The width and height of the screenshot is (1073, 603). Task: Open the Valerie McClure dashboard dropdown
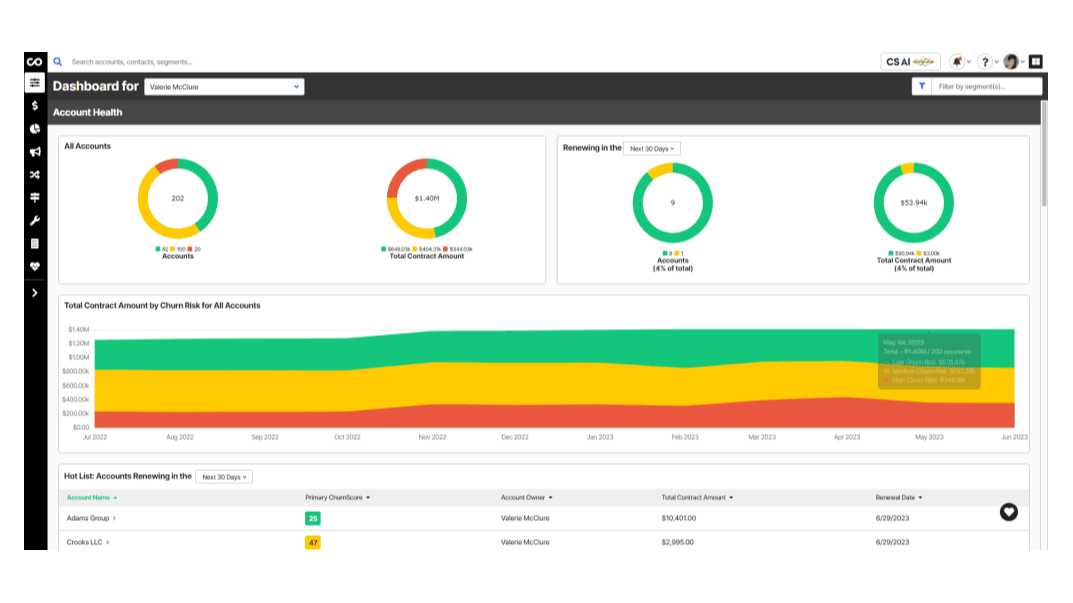click(224, 87)
